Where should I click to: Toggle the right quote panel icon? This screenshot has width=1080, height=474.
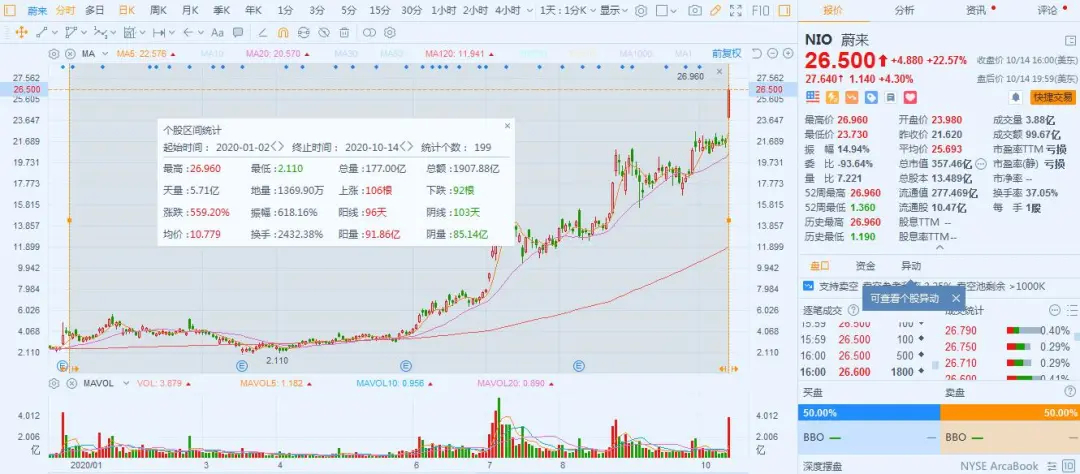784,10
